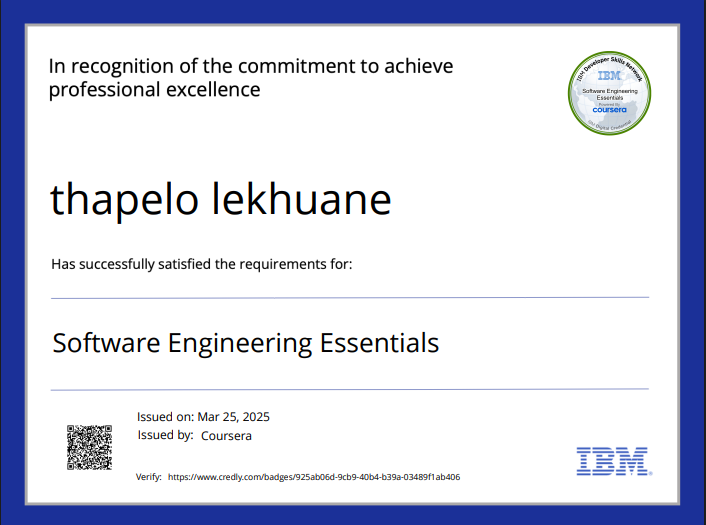Viewport: 706px width, 525px height.
Task: Select the Software Engineering Essentials course title
Action: point(245,343)
